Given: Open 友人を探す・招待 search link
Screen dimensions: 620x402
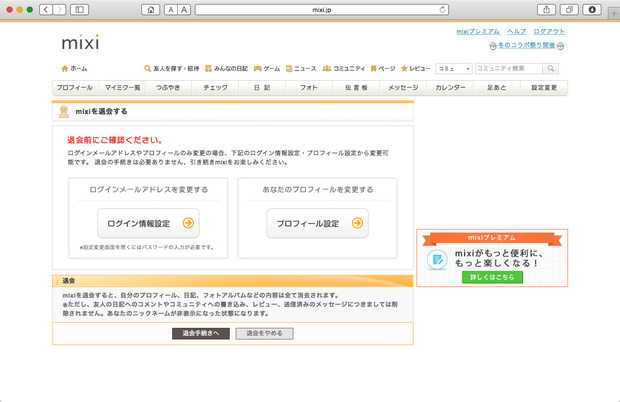Looking at the screenshot, I should pos(171,68).
